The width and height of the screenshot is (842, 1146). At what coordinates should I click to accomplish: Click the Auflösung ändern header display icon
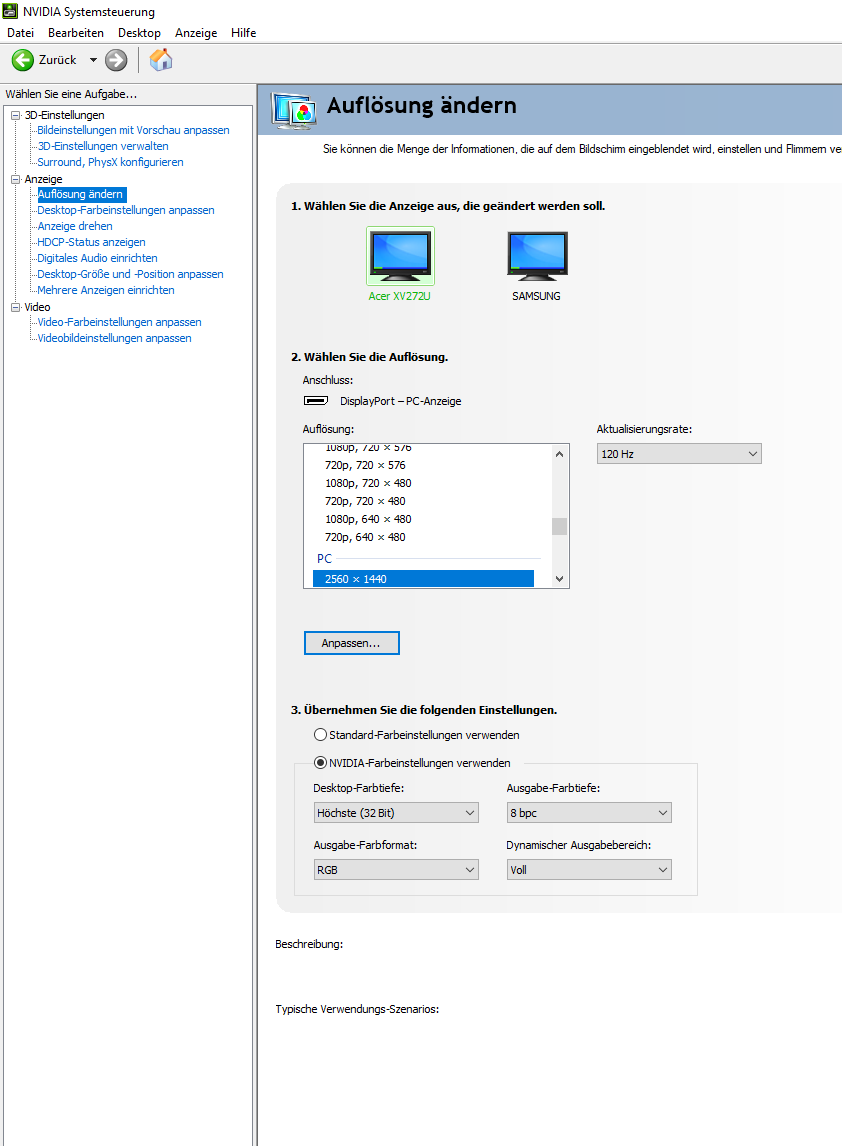coord(293,110)
